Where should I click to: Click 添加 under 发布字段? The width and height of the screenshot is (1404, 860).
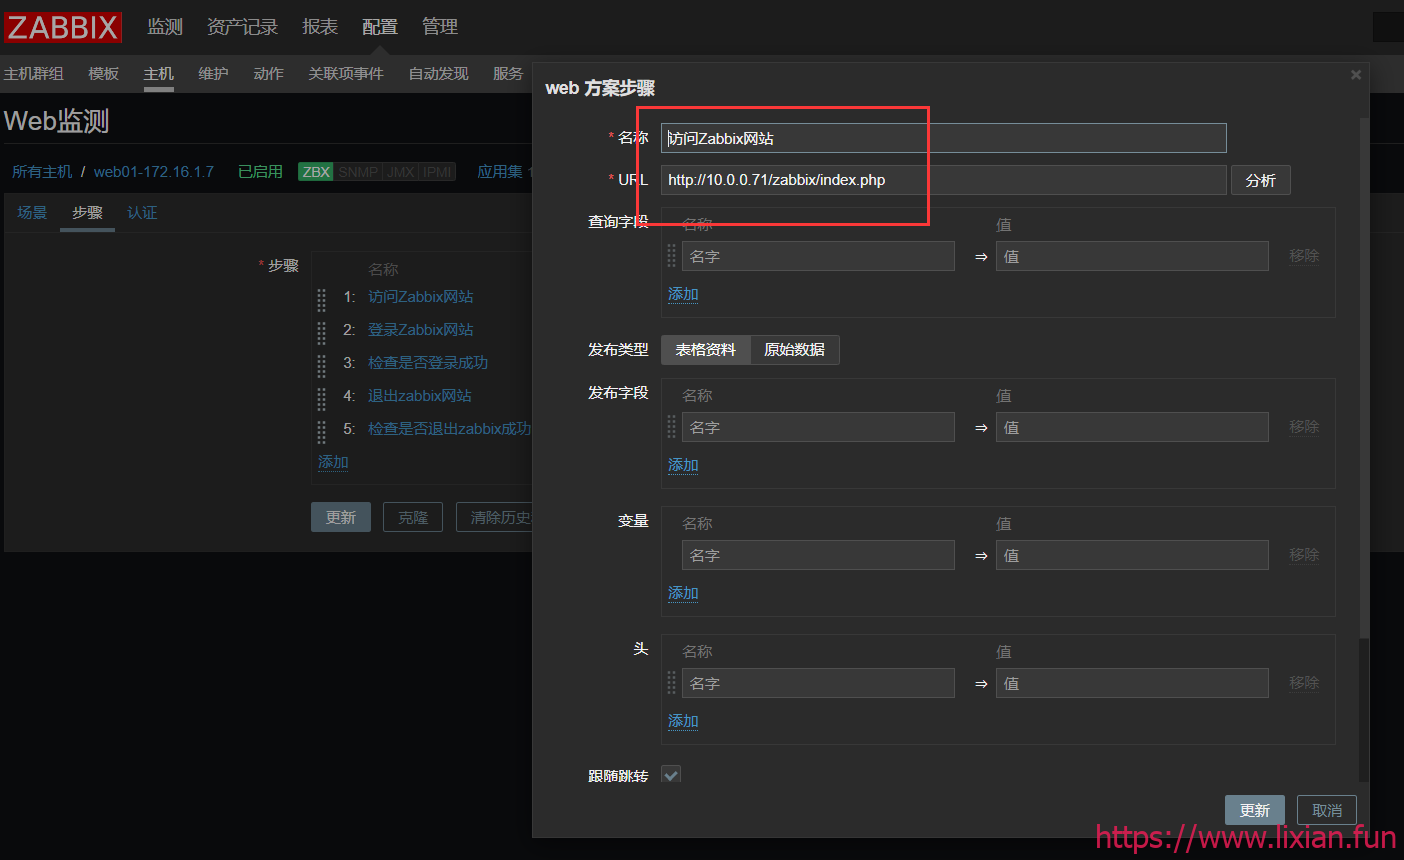(x=683, y=465)
